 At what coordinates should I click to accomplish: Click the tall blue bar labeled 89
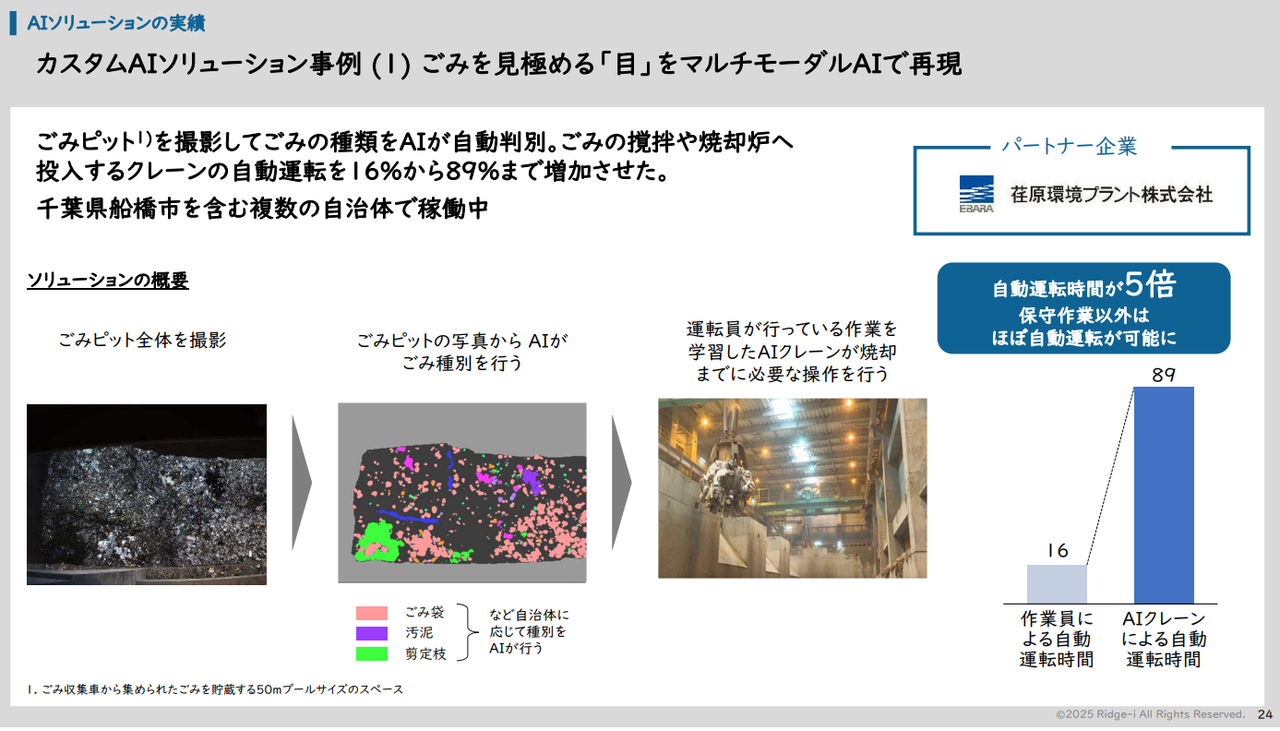tap(1164, 495)
